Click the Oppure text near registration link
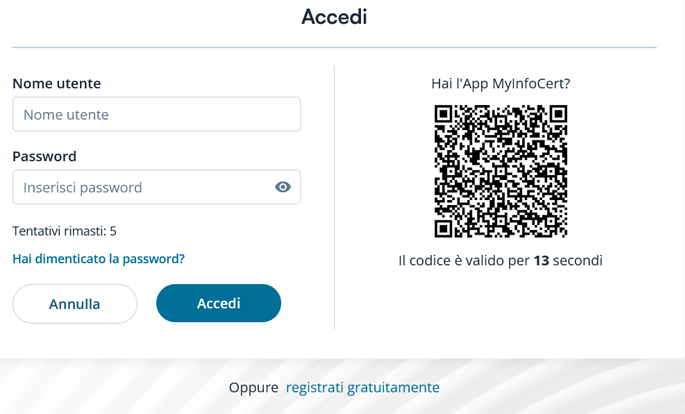 click(x=253, y=387)
